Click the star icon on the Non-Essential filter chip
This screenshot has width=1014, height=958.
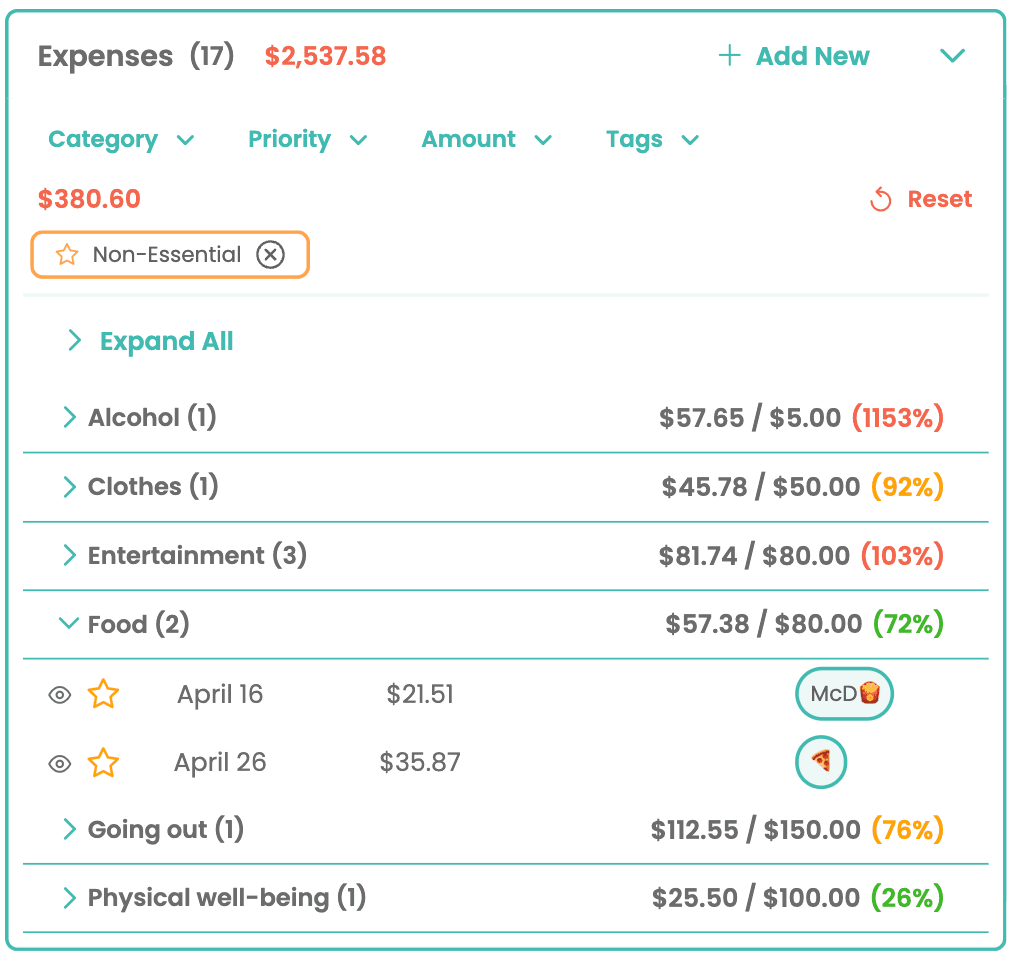(66, 255)
